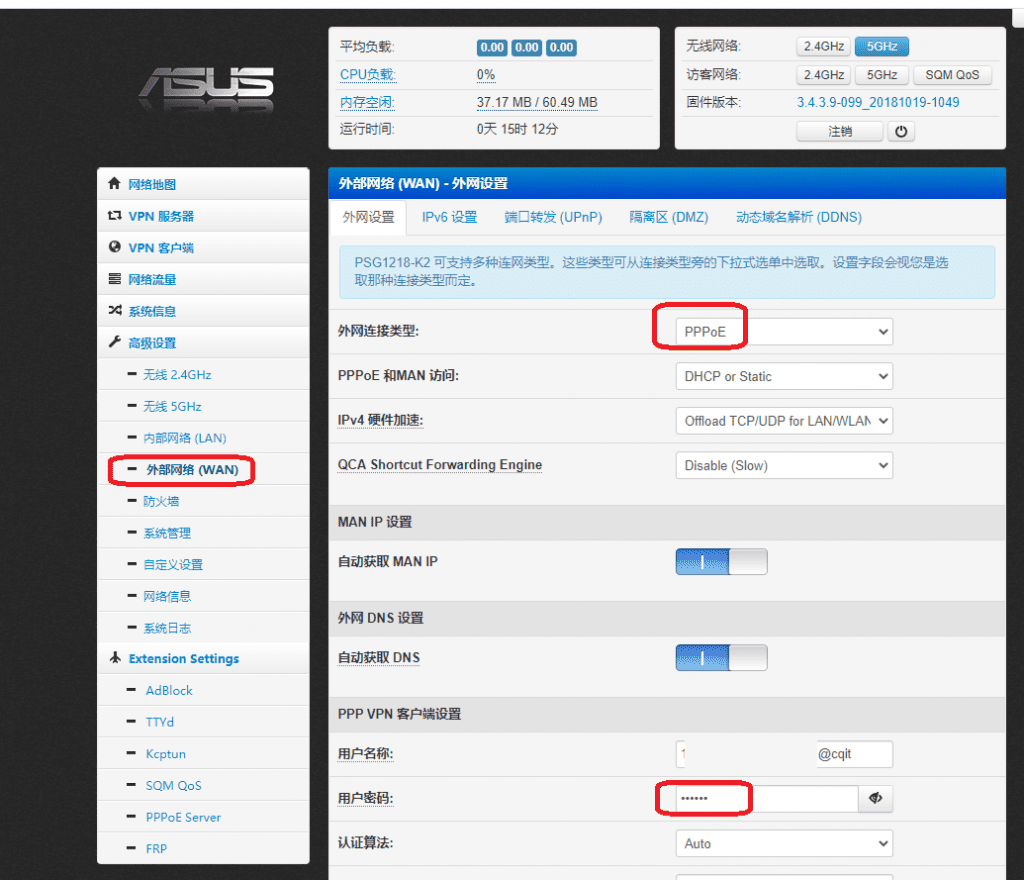Image resolution: width=1024 pixels, height=880 pixels.
Task: Select the 2.4GHz wireless network button
Action: point(824,46)
